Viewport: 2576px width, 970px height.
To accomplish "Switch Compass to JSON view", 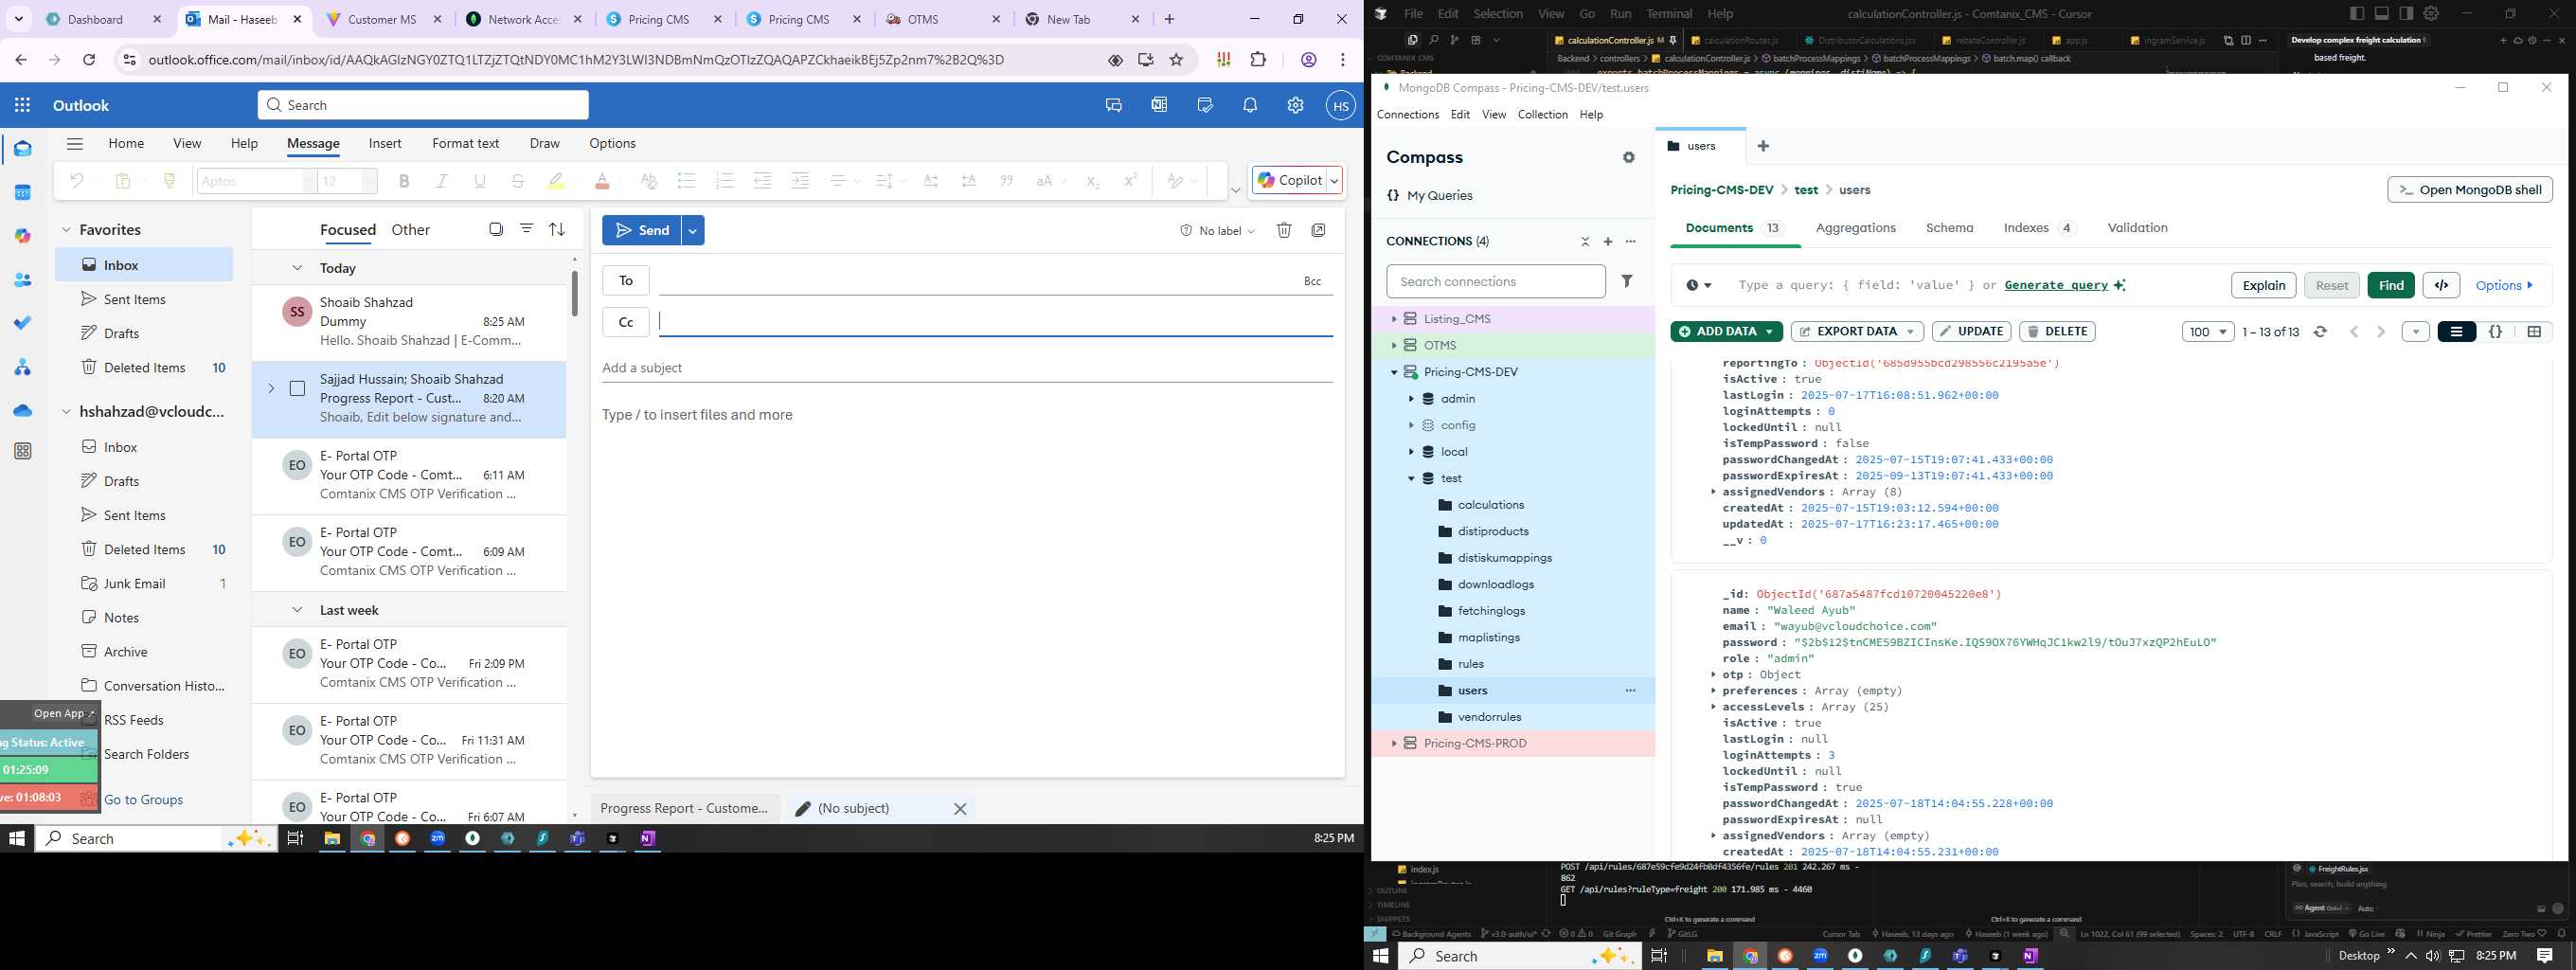I will tap(2495, 332).
